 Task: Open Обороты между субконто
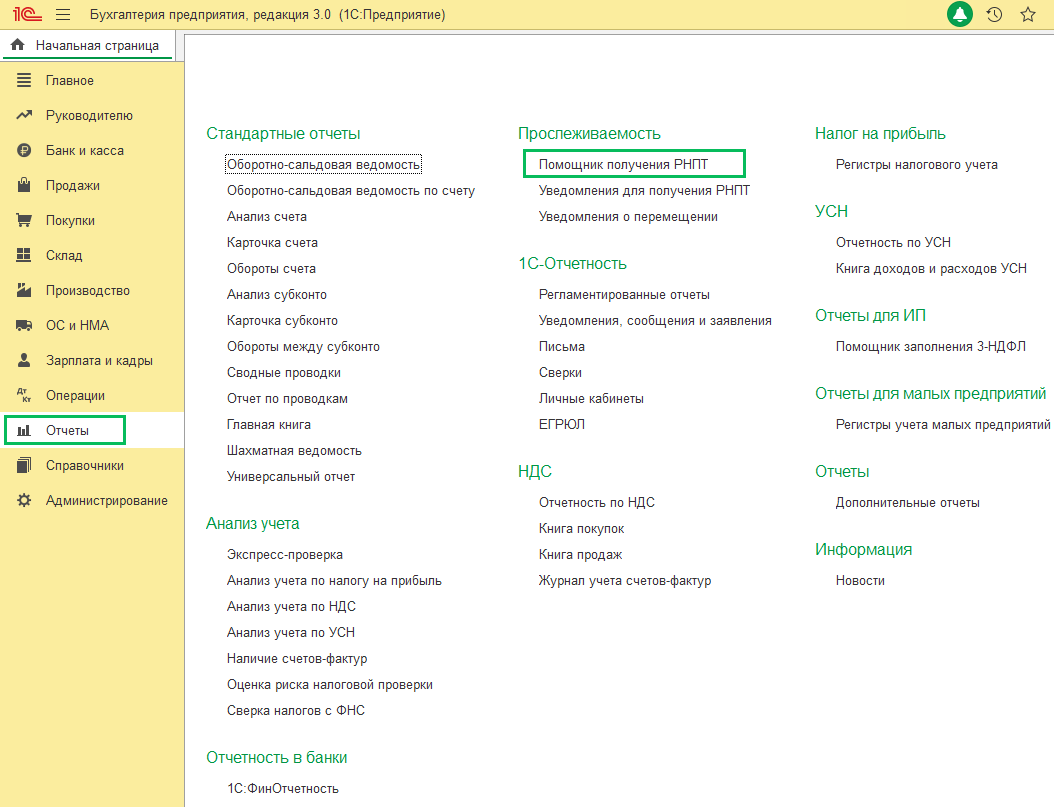point(303,347)
